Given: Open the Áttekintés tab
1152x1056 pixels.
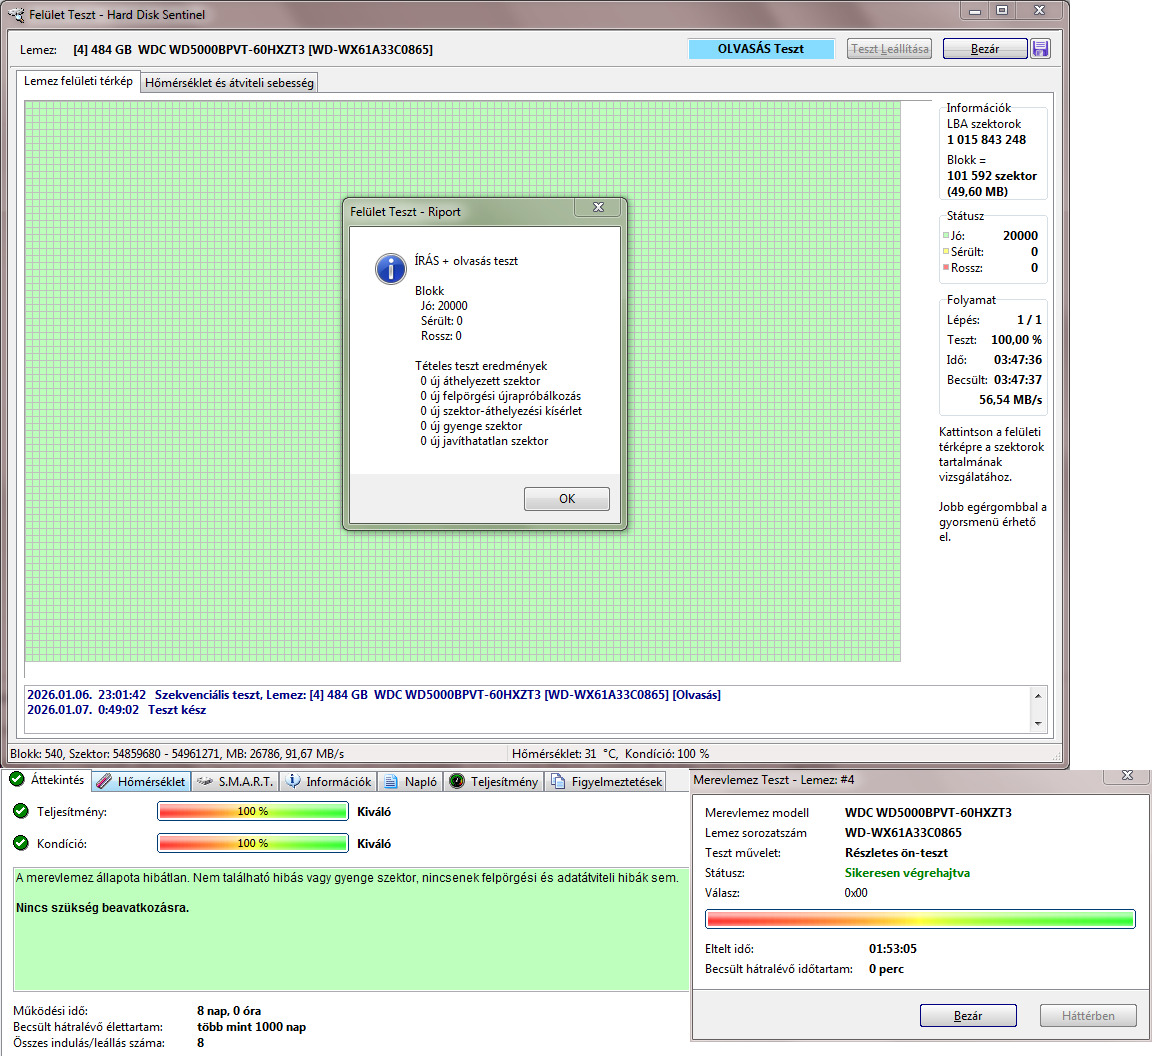Looking at the screenshot, I should pyautogui.click(x=48, y=780).
